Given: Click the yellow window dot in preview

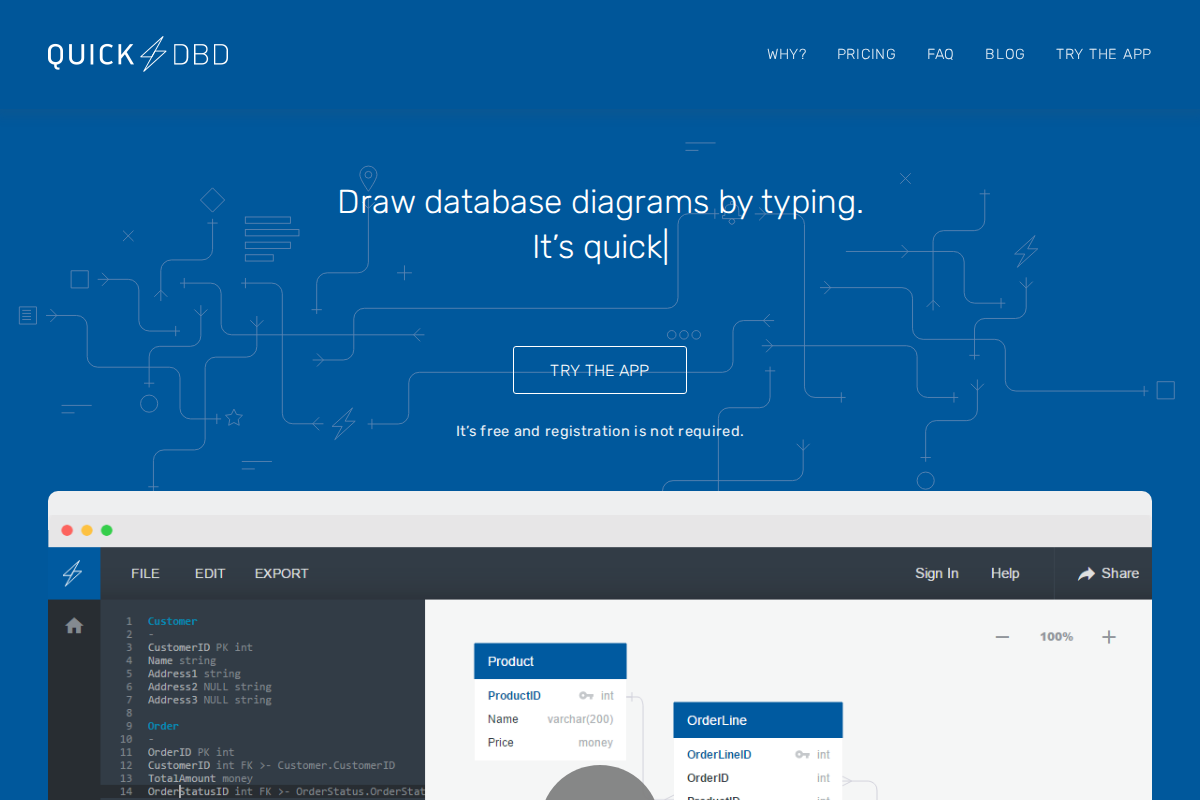Looking at the screenshot, I should (x=87, y=530).
